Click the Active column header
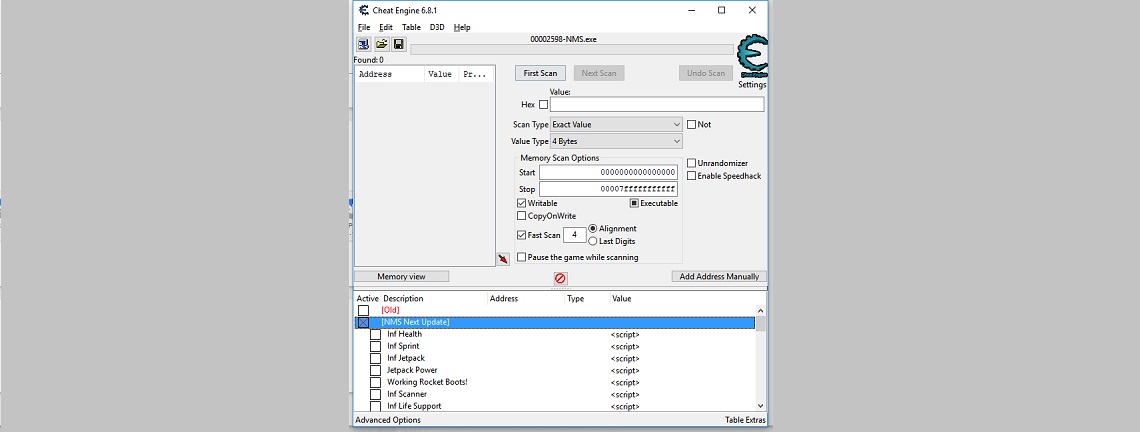 pyautogui.click(x=367, y=298)
